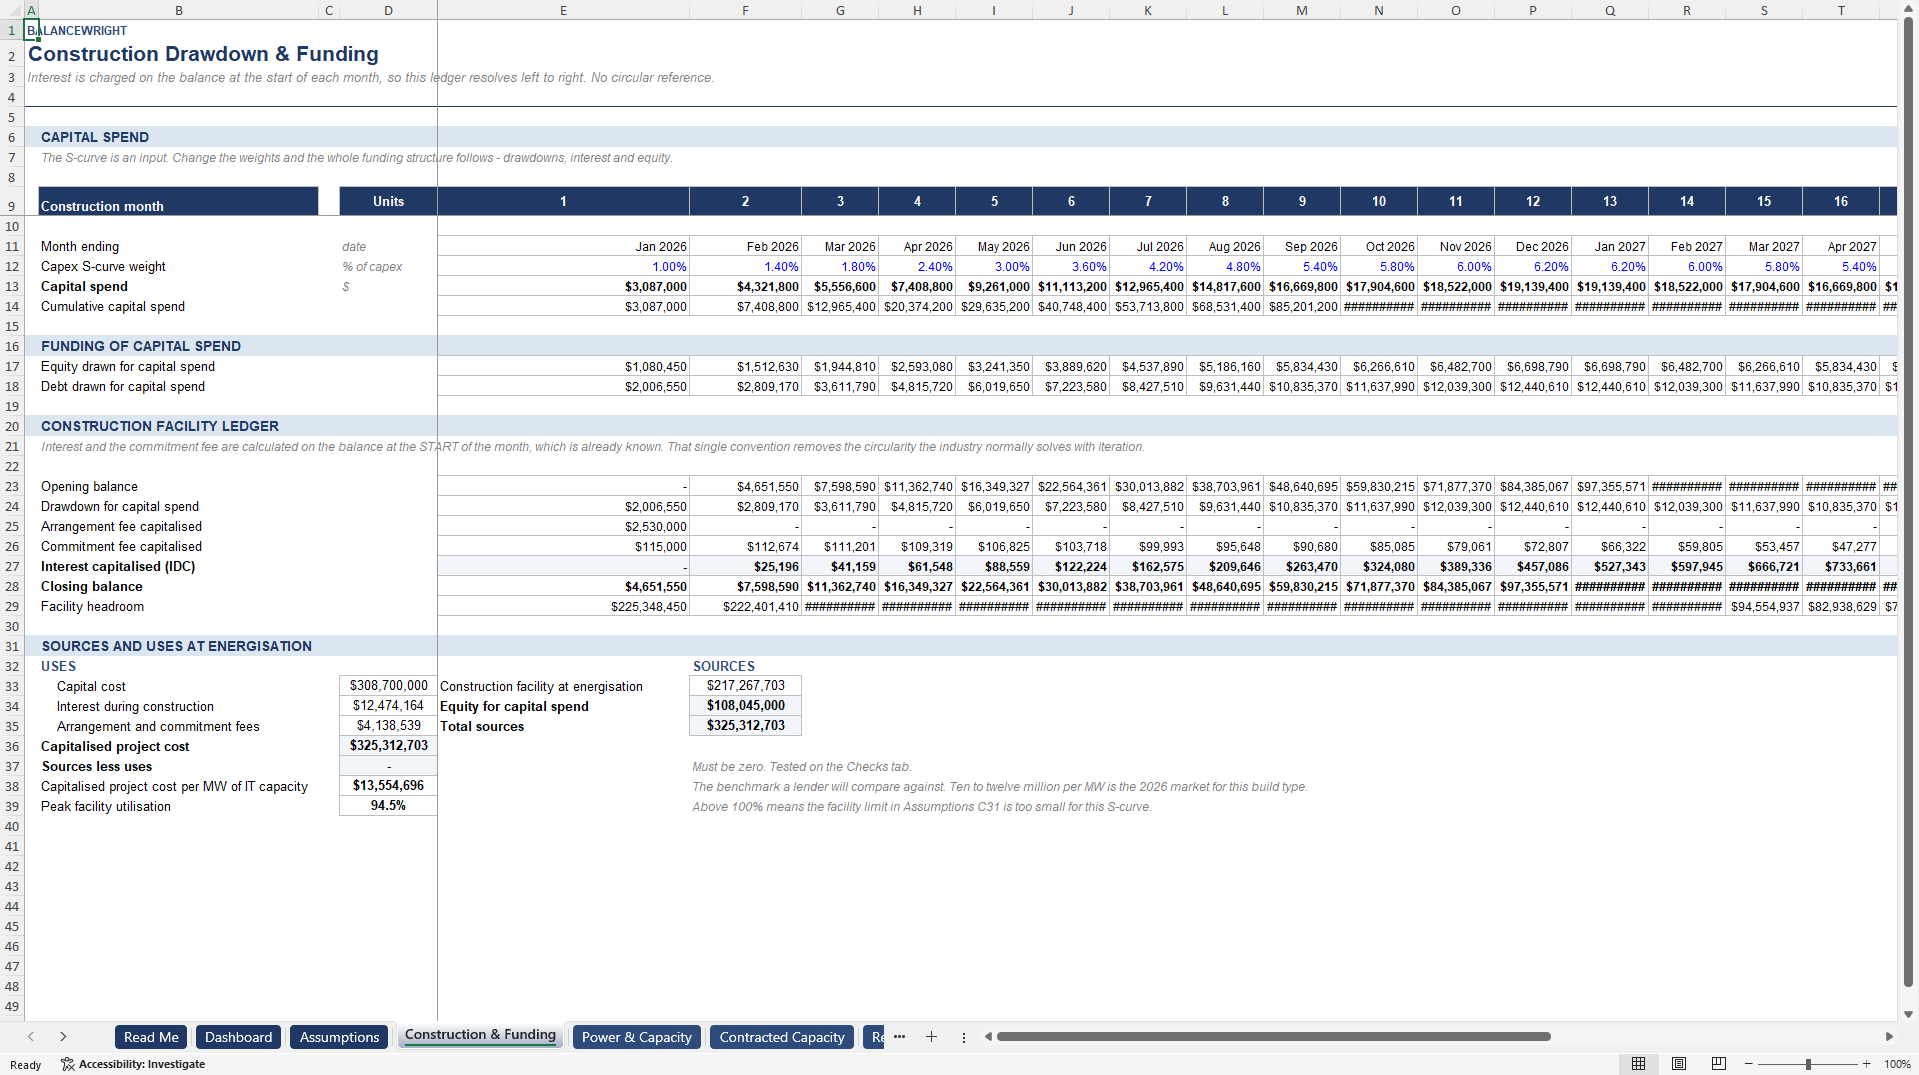Click the previous sheet navigation arrow
The width and height of the screenshot is (1919, 1075).
[31, 1037]
